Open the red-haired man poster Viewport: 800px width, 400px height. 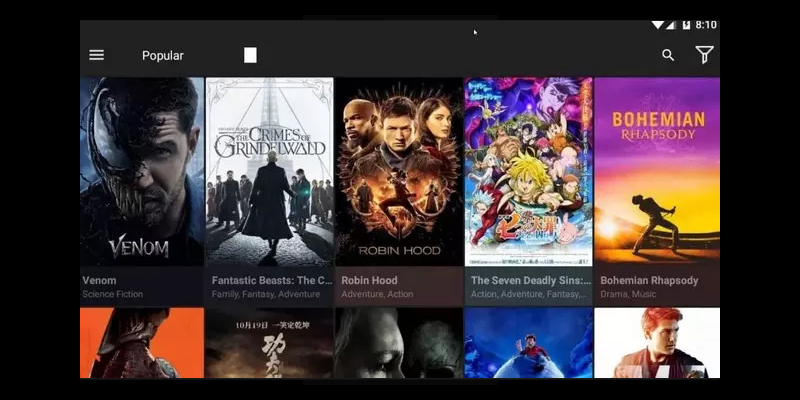coord(657,343)
